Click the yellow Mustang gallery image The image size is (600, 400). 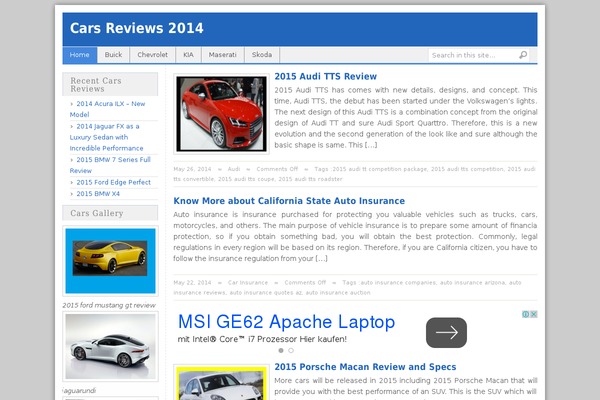pos(110,261)
